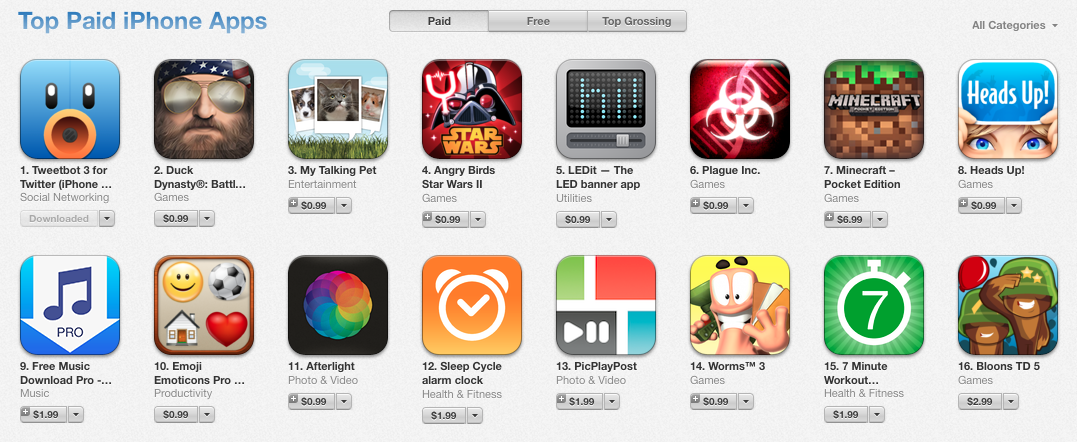The image size is (1077, 442).
Task: Select the Minecraft Pocket Edition icon
Action: [x=874, y=109]
